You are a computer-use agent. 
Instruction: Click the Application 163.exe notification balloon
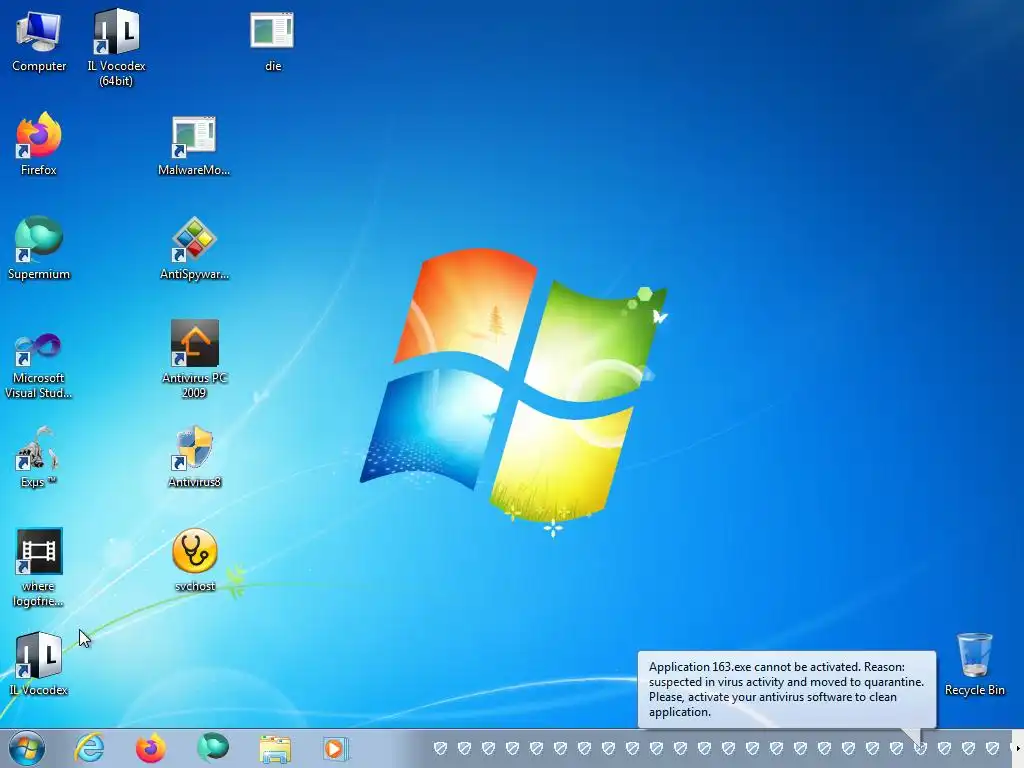tap(786, 689)
